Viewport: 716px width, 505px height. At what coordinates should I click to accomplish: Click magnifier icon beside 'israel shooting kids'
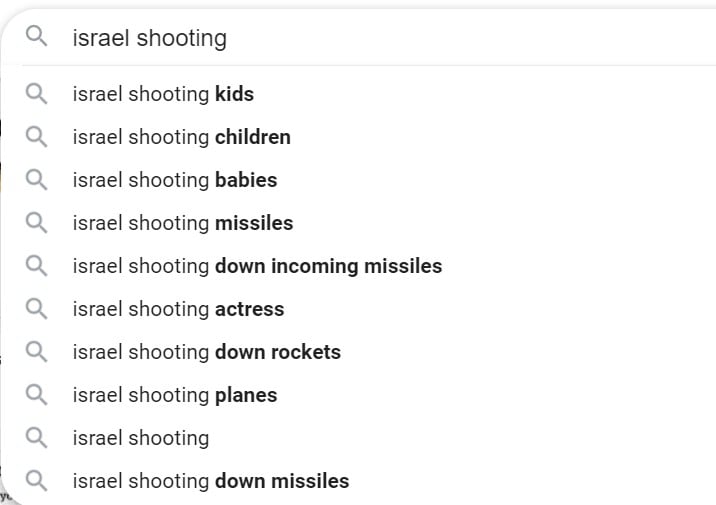(37, 94)
